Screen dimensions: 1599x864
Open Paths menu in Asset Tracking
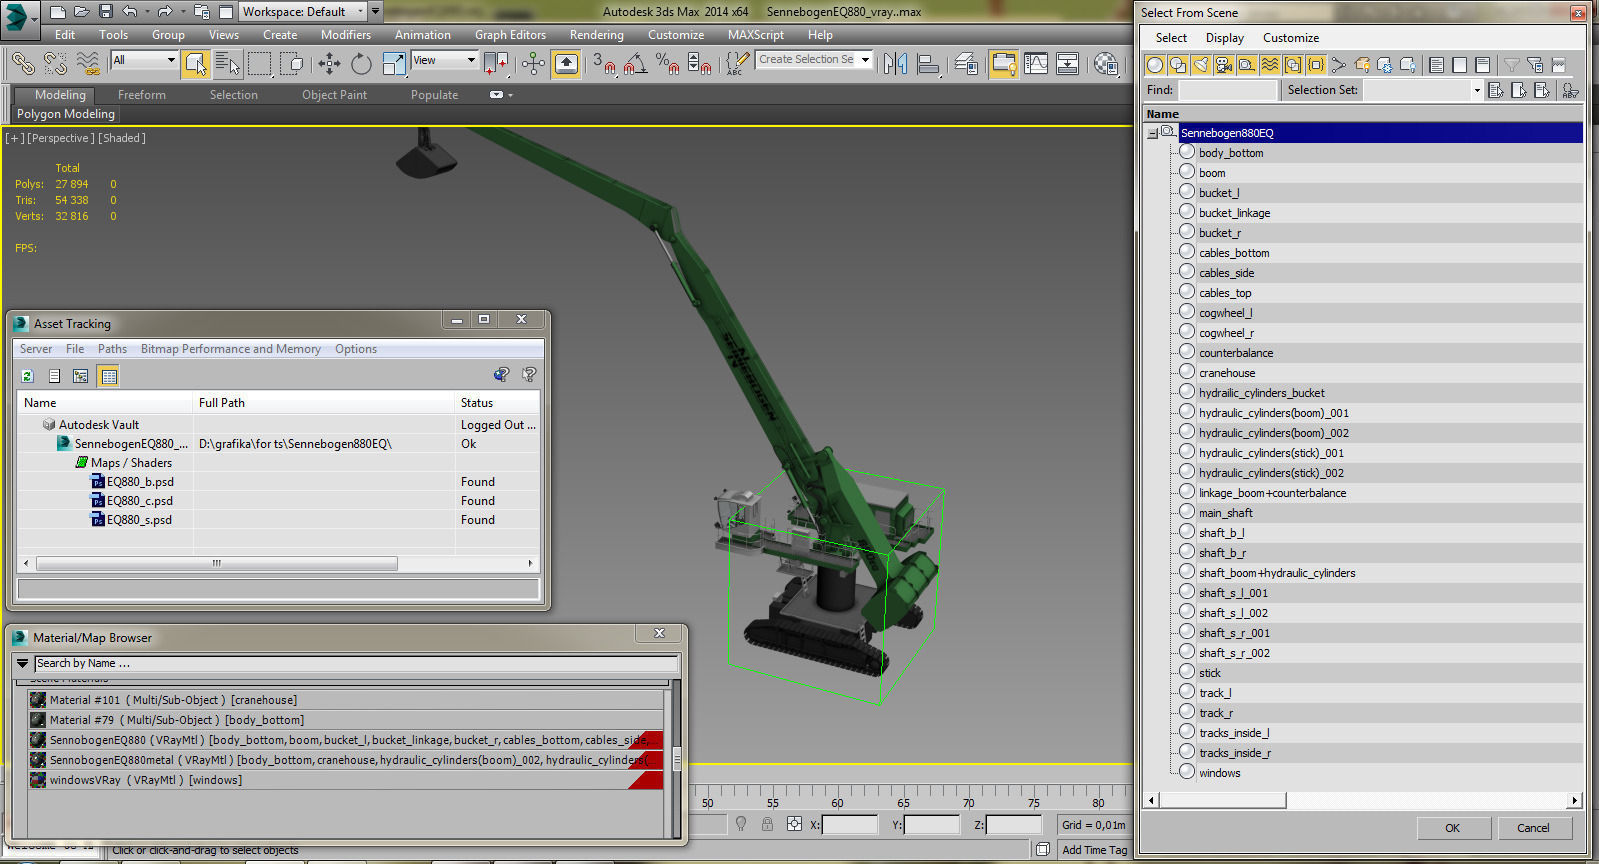pos(112,349)
